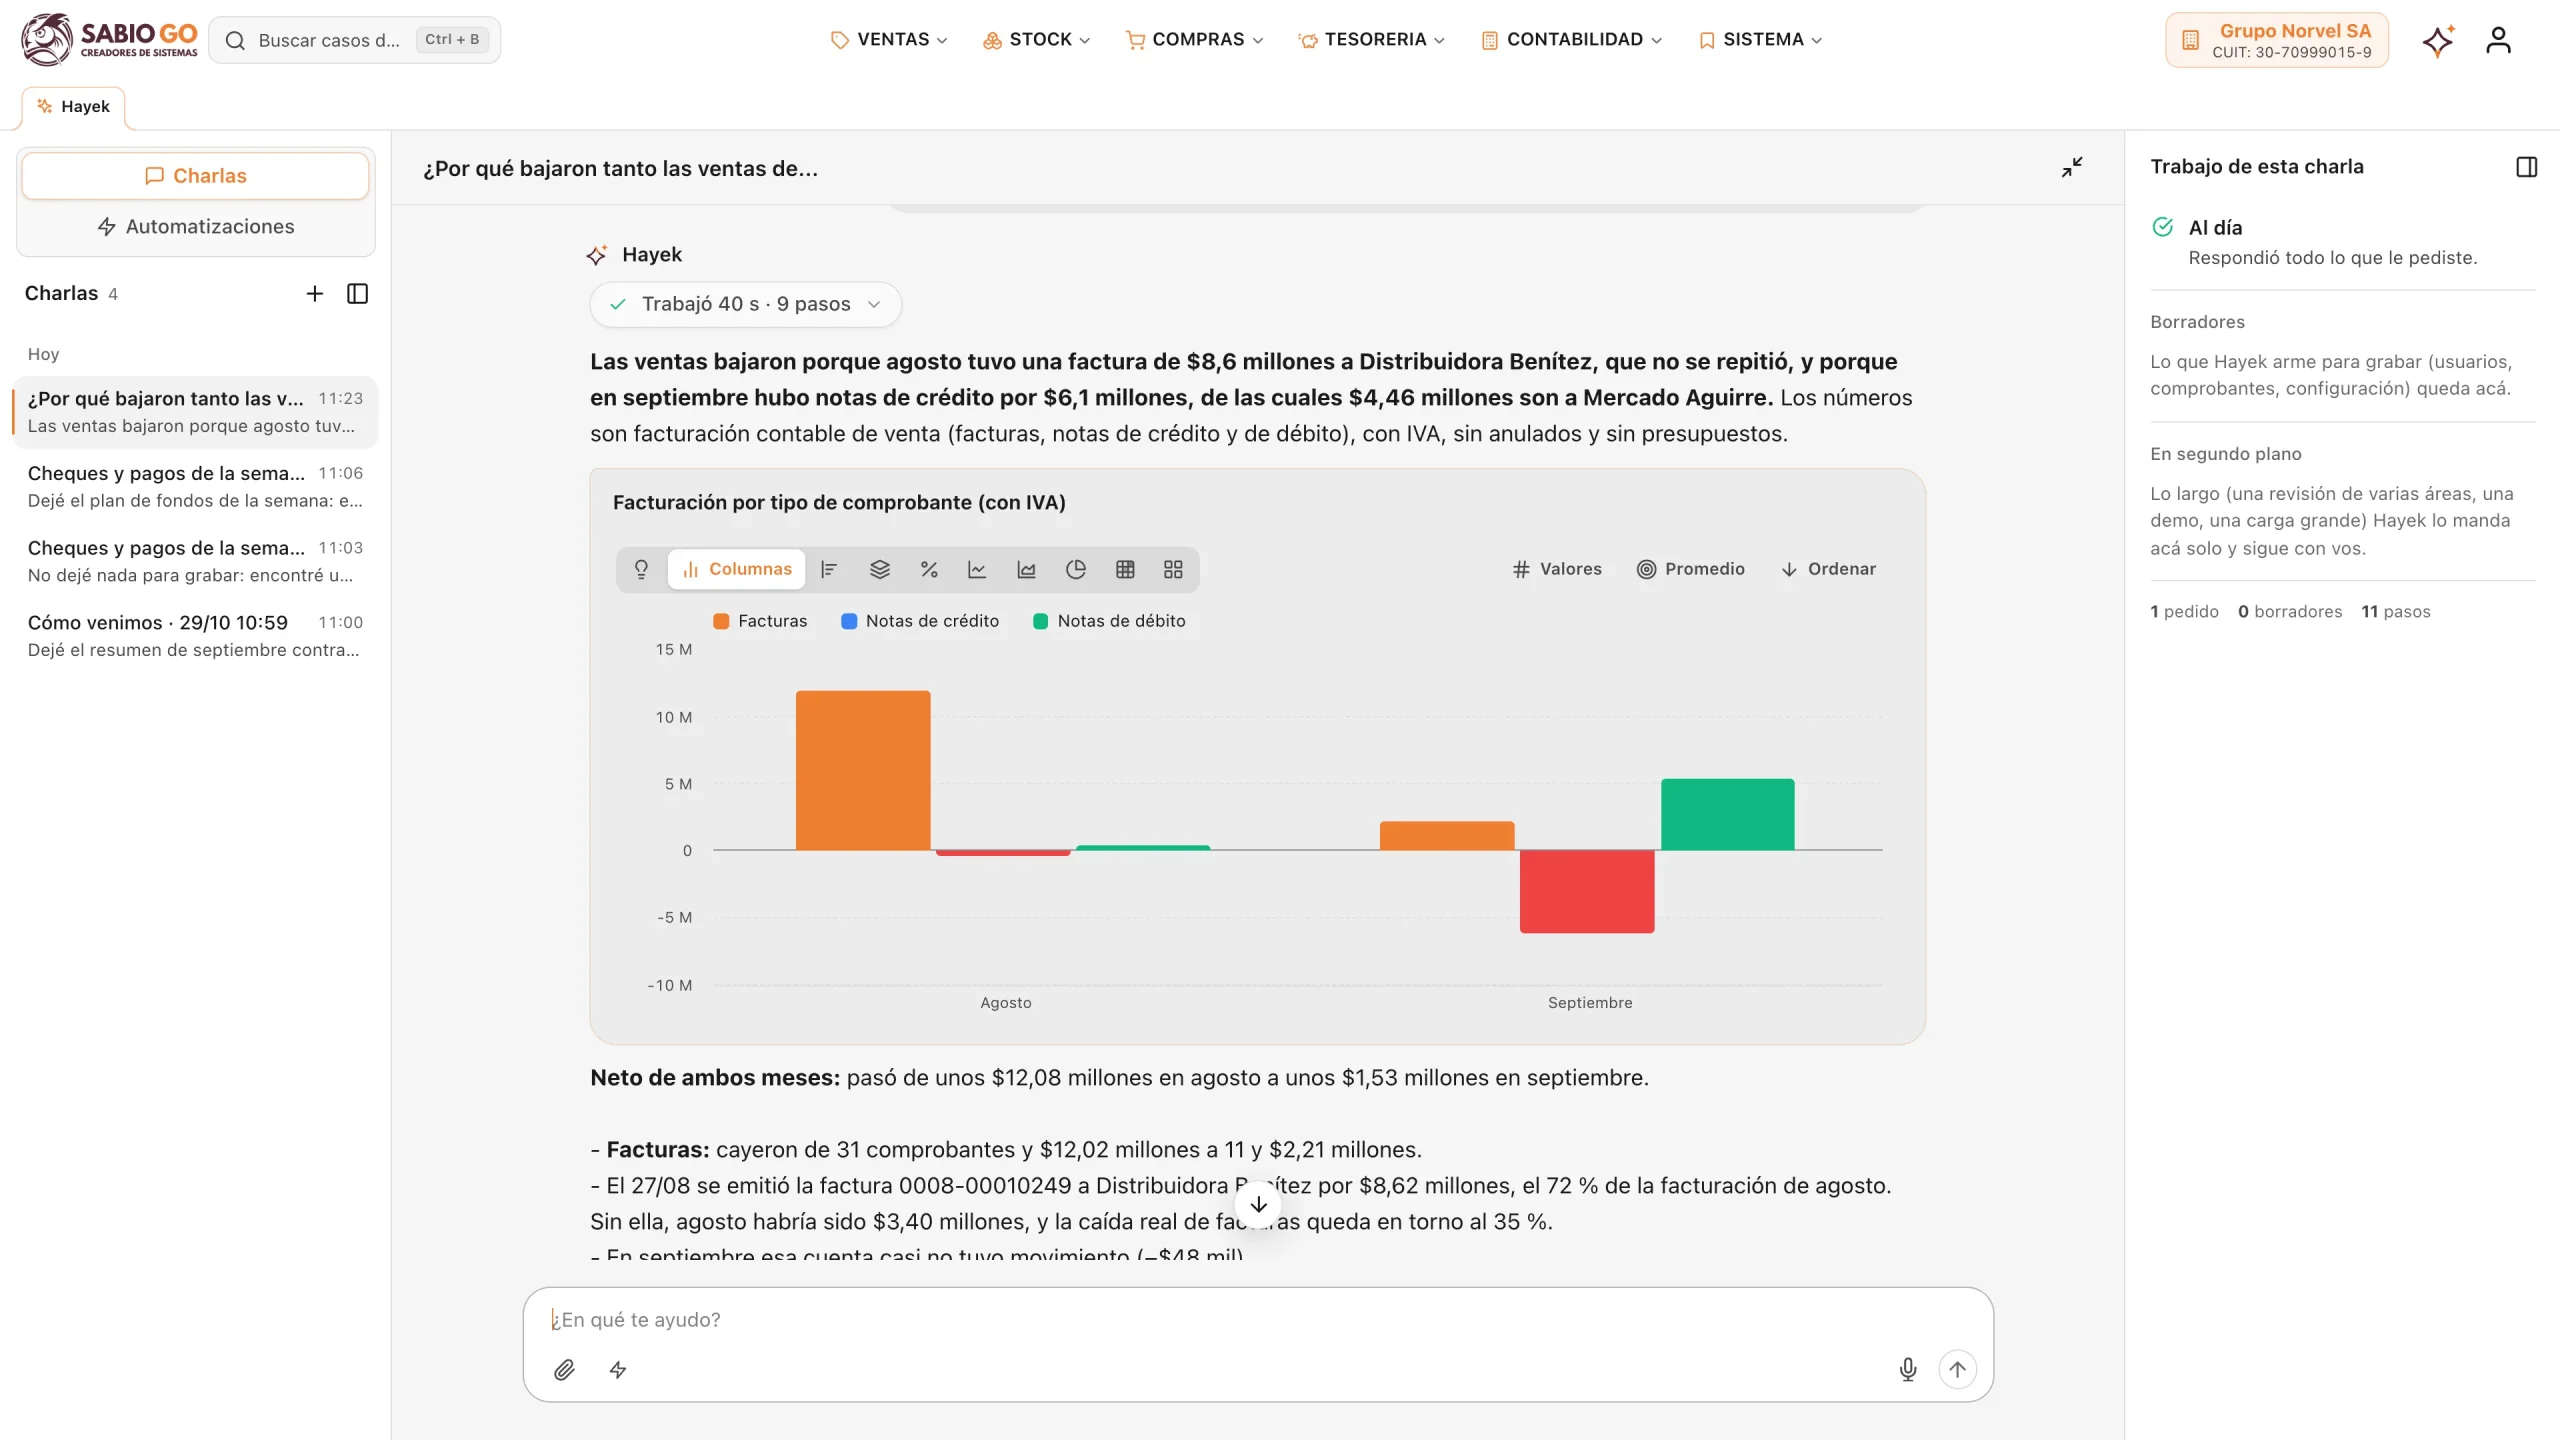This screenshot has height=1440, width=2560.
Task: Switch chart to percentage view
Action: (x=929, y=569)
